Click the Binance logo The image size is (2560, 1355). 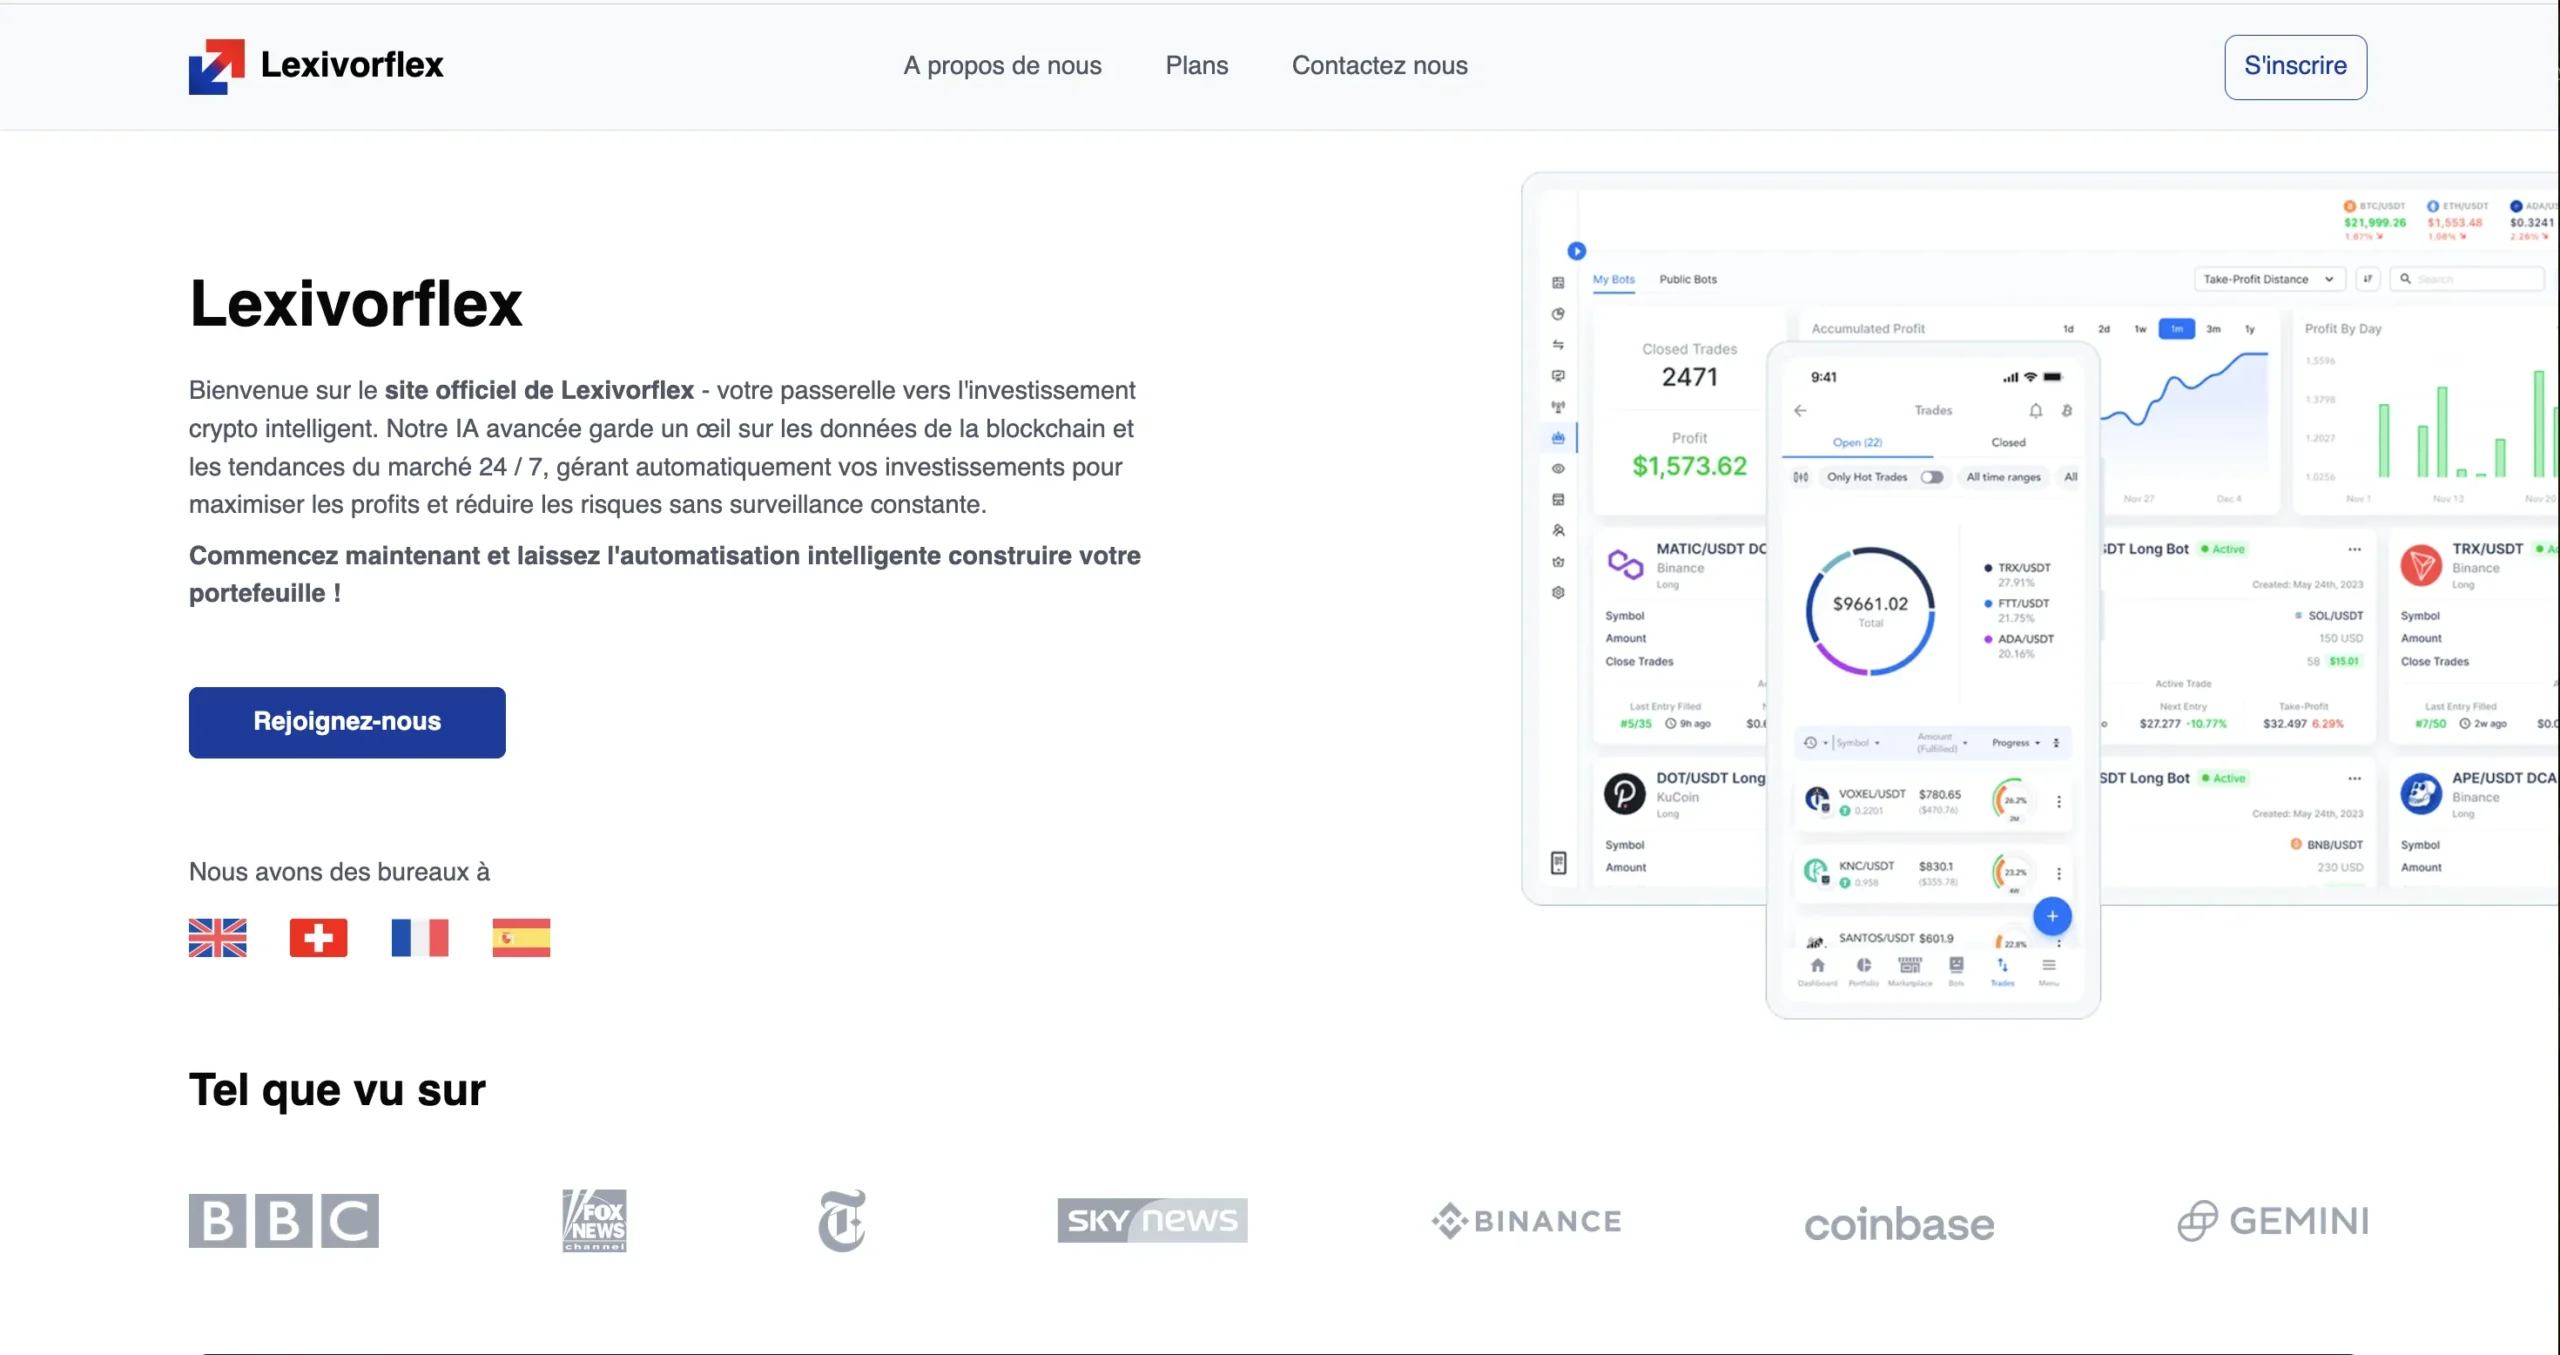tap(1526, 1221)
